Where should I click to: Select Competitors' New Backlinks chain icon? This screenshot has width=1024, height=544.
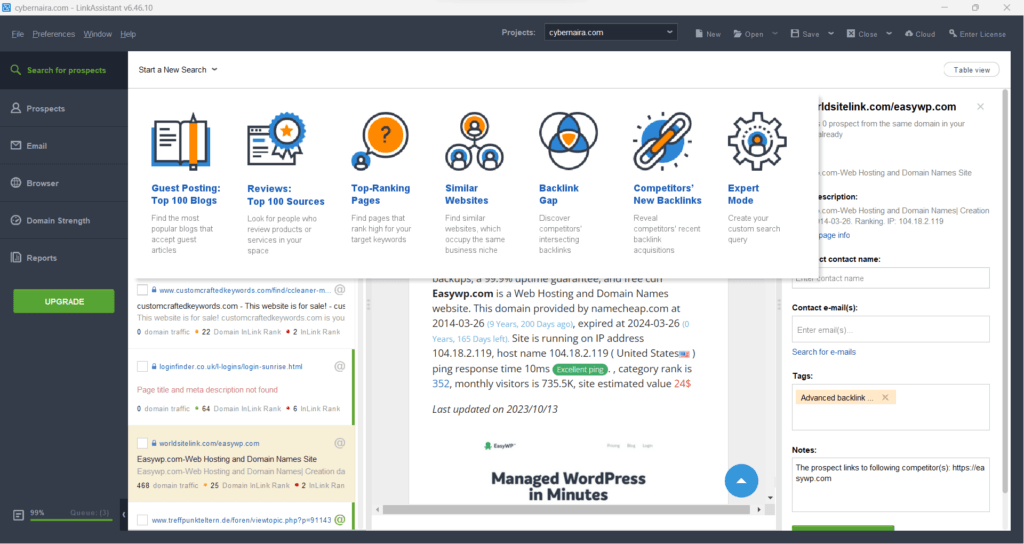pos(662,141)
